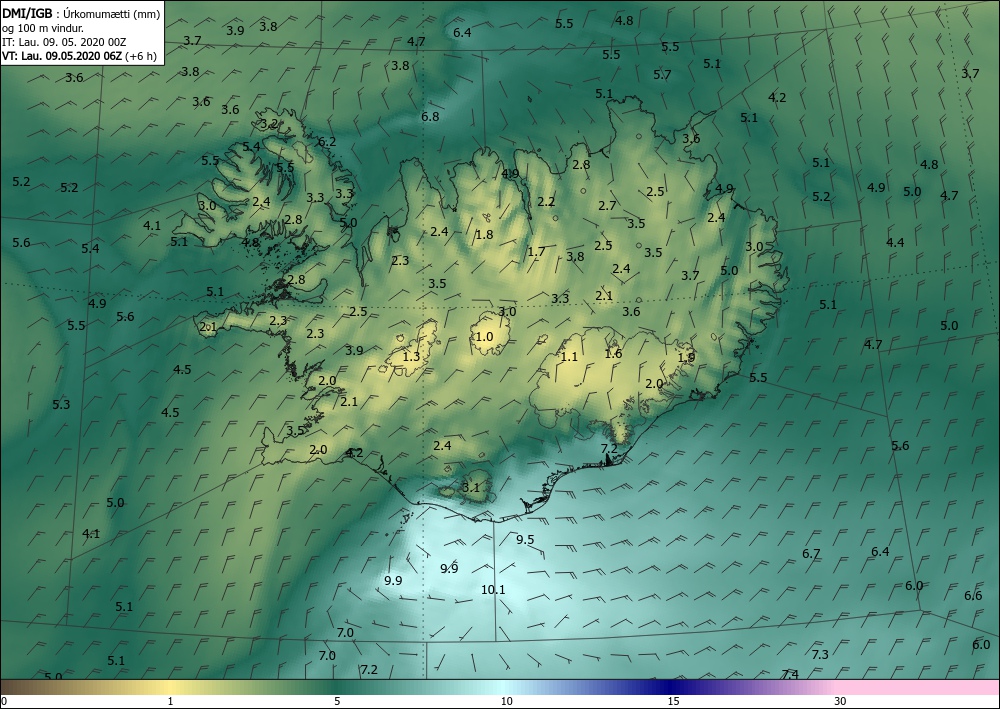Screen dimensions: 1000x709
Task: Click the 6.8 value north of Iceland
Action: [x=430, y=117]
